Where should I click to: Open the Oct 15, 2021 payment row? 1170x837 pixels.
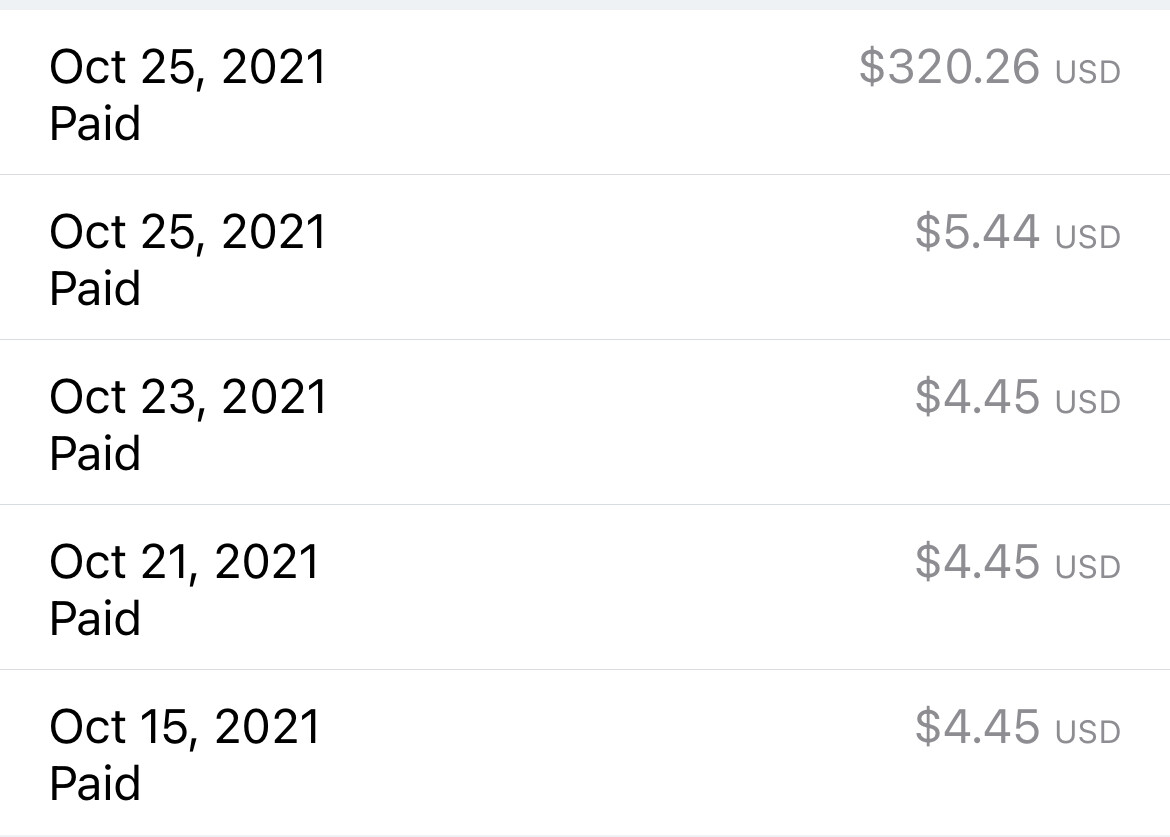585,753
